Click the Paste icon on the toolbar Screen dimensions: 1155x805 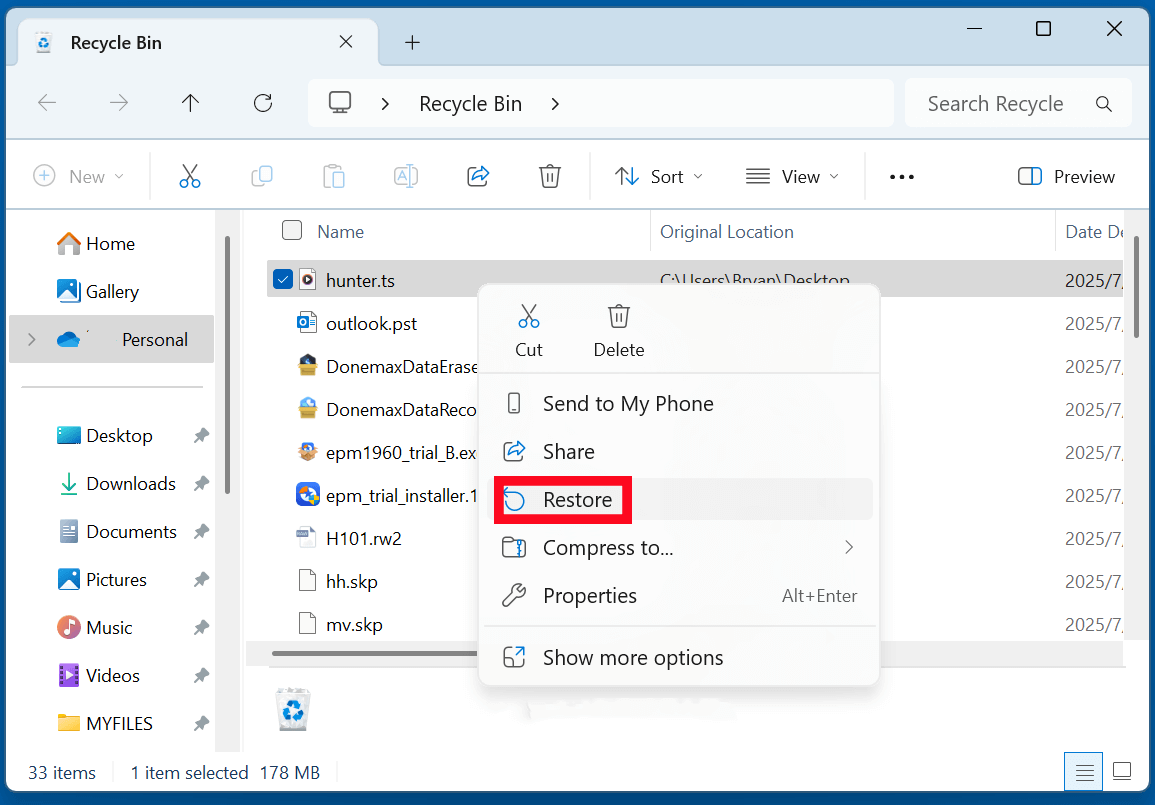(334, 176)
